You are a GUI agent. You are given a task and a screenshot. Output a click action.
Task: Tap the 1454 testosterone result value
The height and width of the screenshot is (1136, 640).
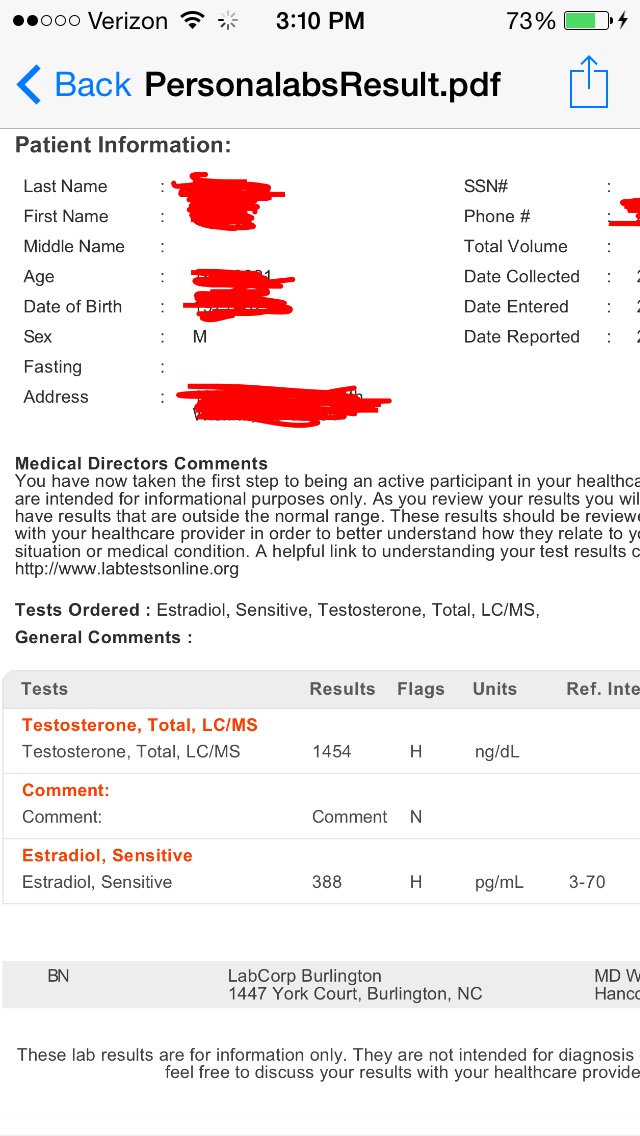(x=332, y=751)
